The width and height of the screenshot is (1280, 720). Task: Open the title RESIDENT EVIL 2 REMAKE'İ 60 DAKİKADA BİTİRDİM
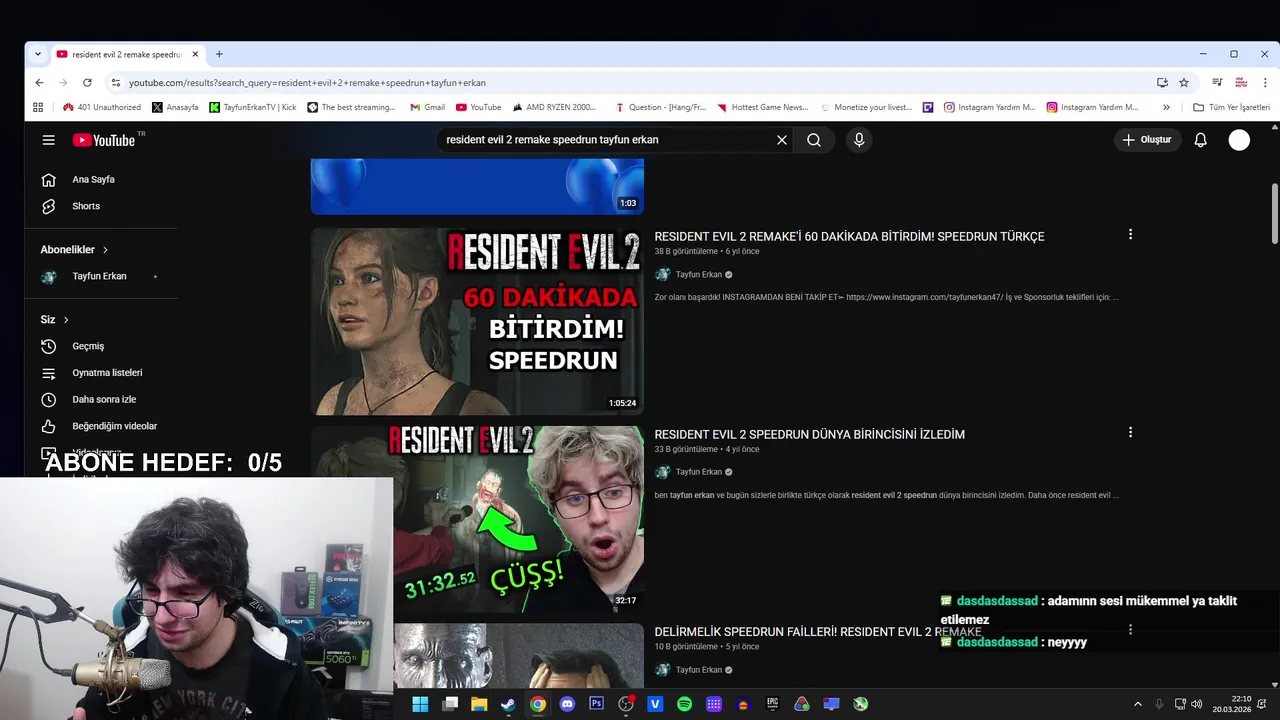pyautogui.click(x=849, y=237)
